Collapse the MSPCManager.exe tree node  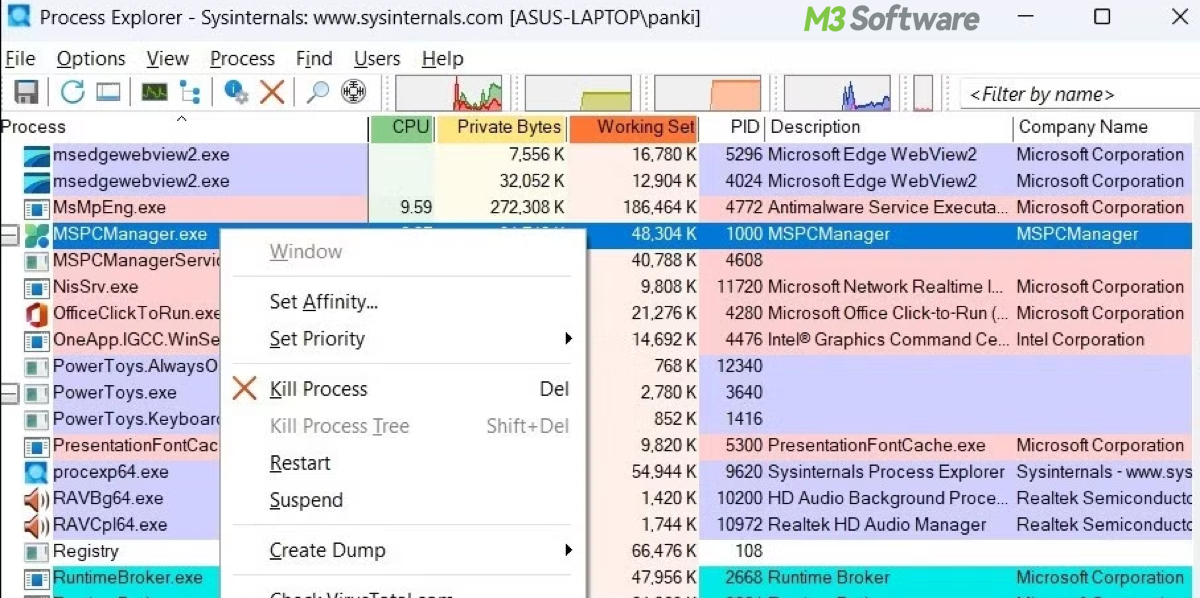point(9,235)
